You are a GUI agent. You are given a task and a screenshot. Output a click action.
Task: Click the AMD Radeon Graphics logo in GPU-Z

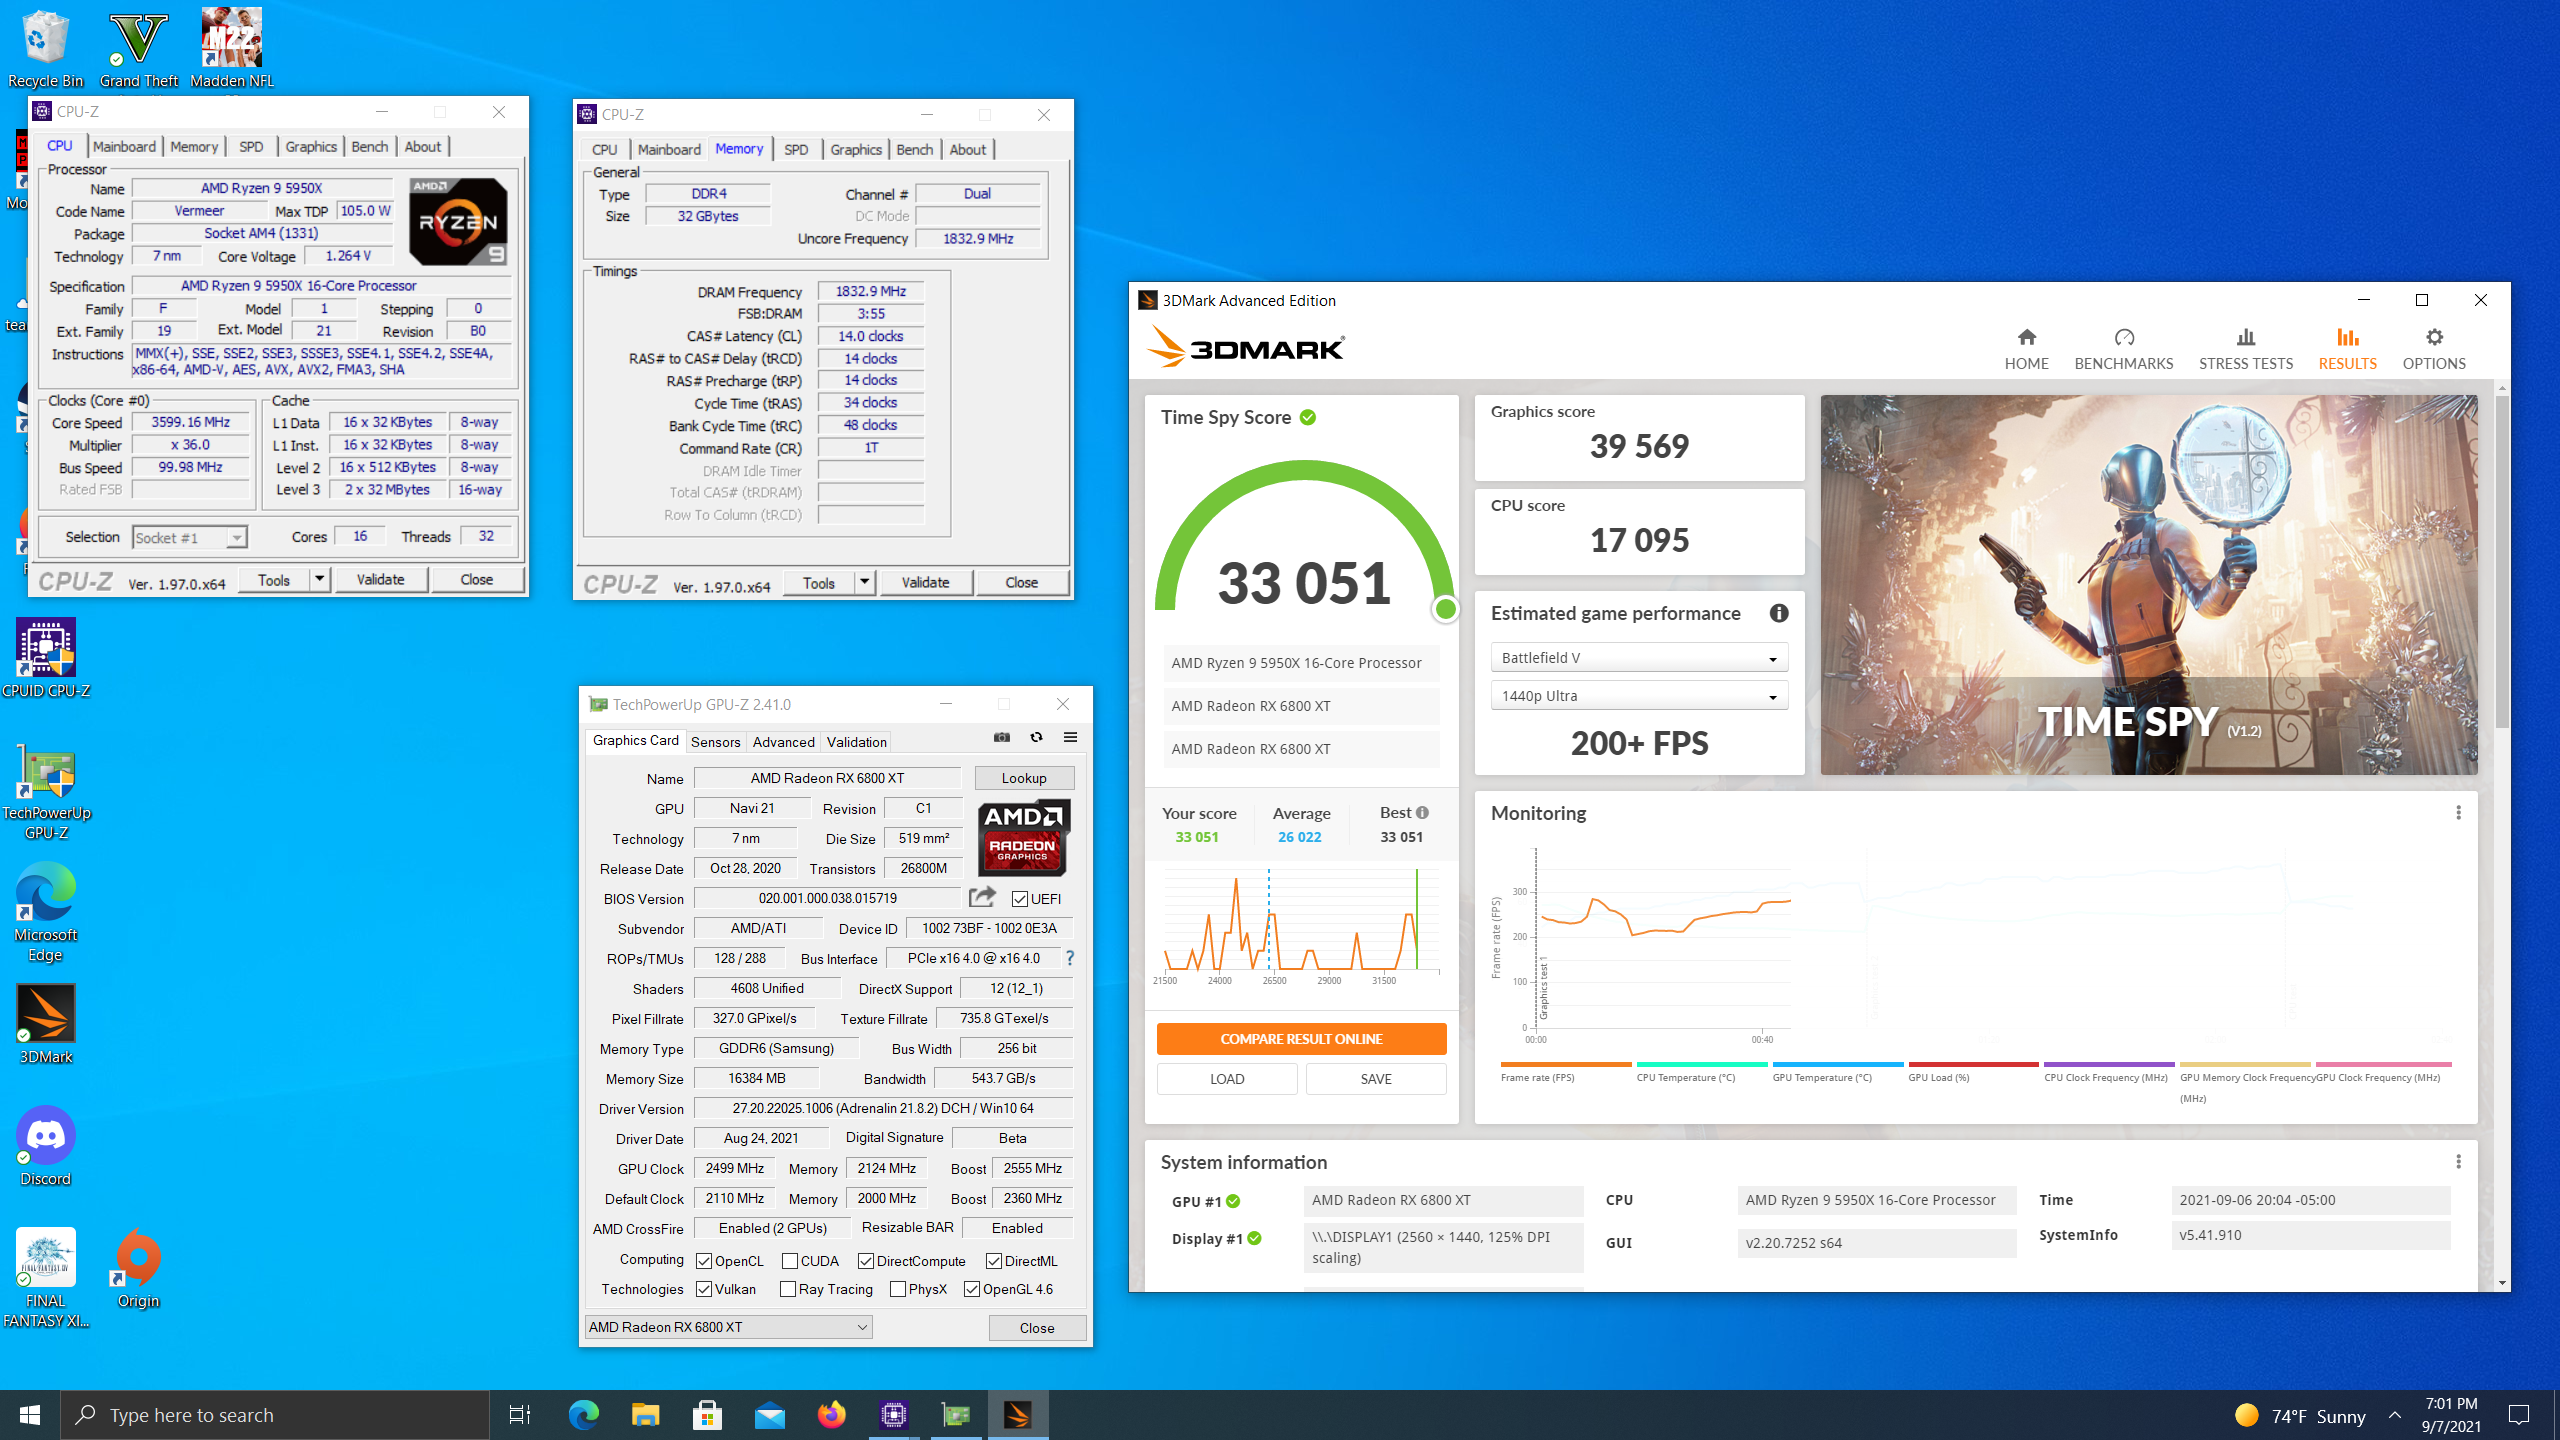click(x=1023, y=837)
